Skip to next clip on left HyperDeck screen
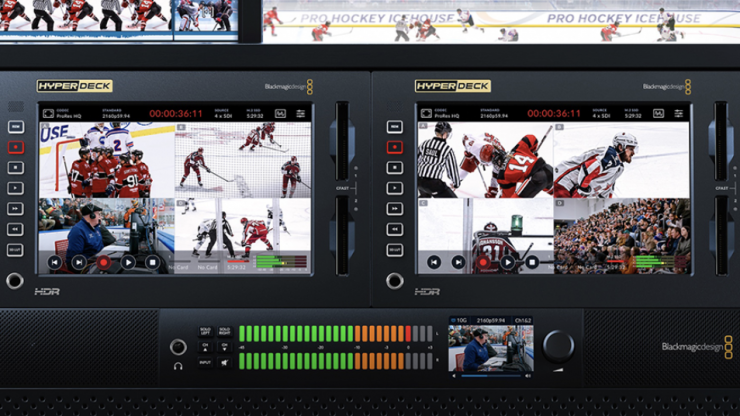The height and width of the screenshot is (416, 740). coord(79,263)
